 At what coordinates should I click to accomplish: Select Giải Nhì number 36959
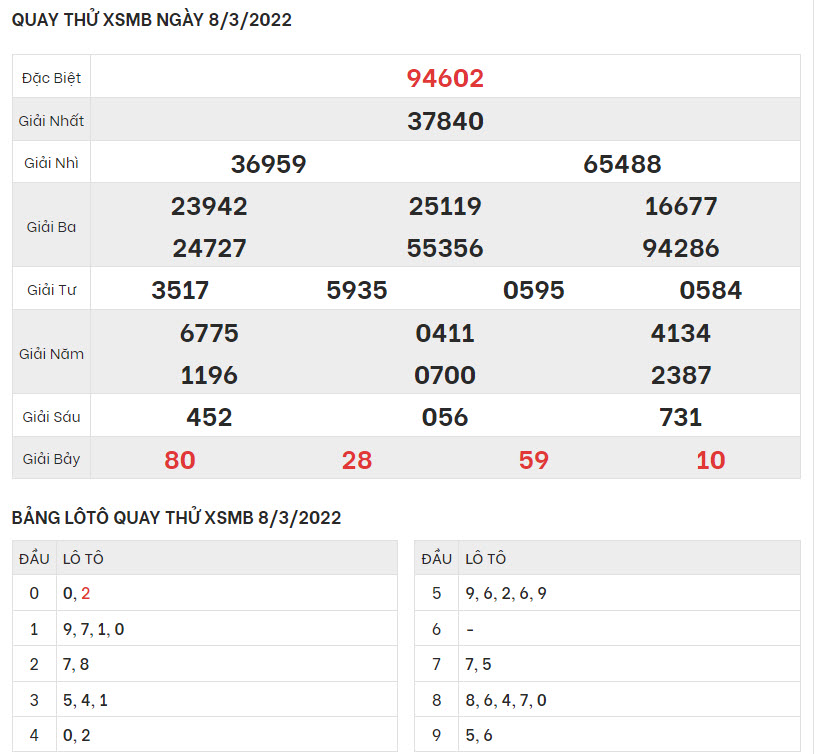268,164
